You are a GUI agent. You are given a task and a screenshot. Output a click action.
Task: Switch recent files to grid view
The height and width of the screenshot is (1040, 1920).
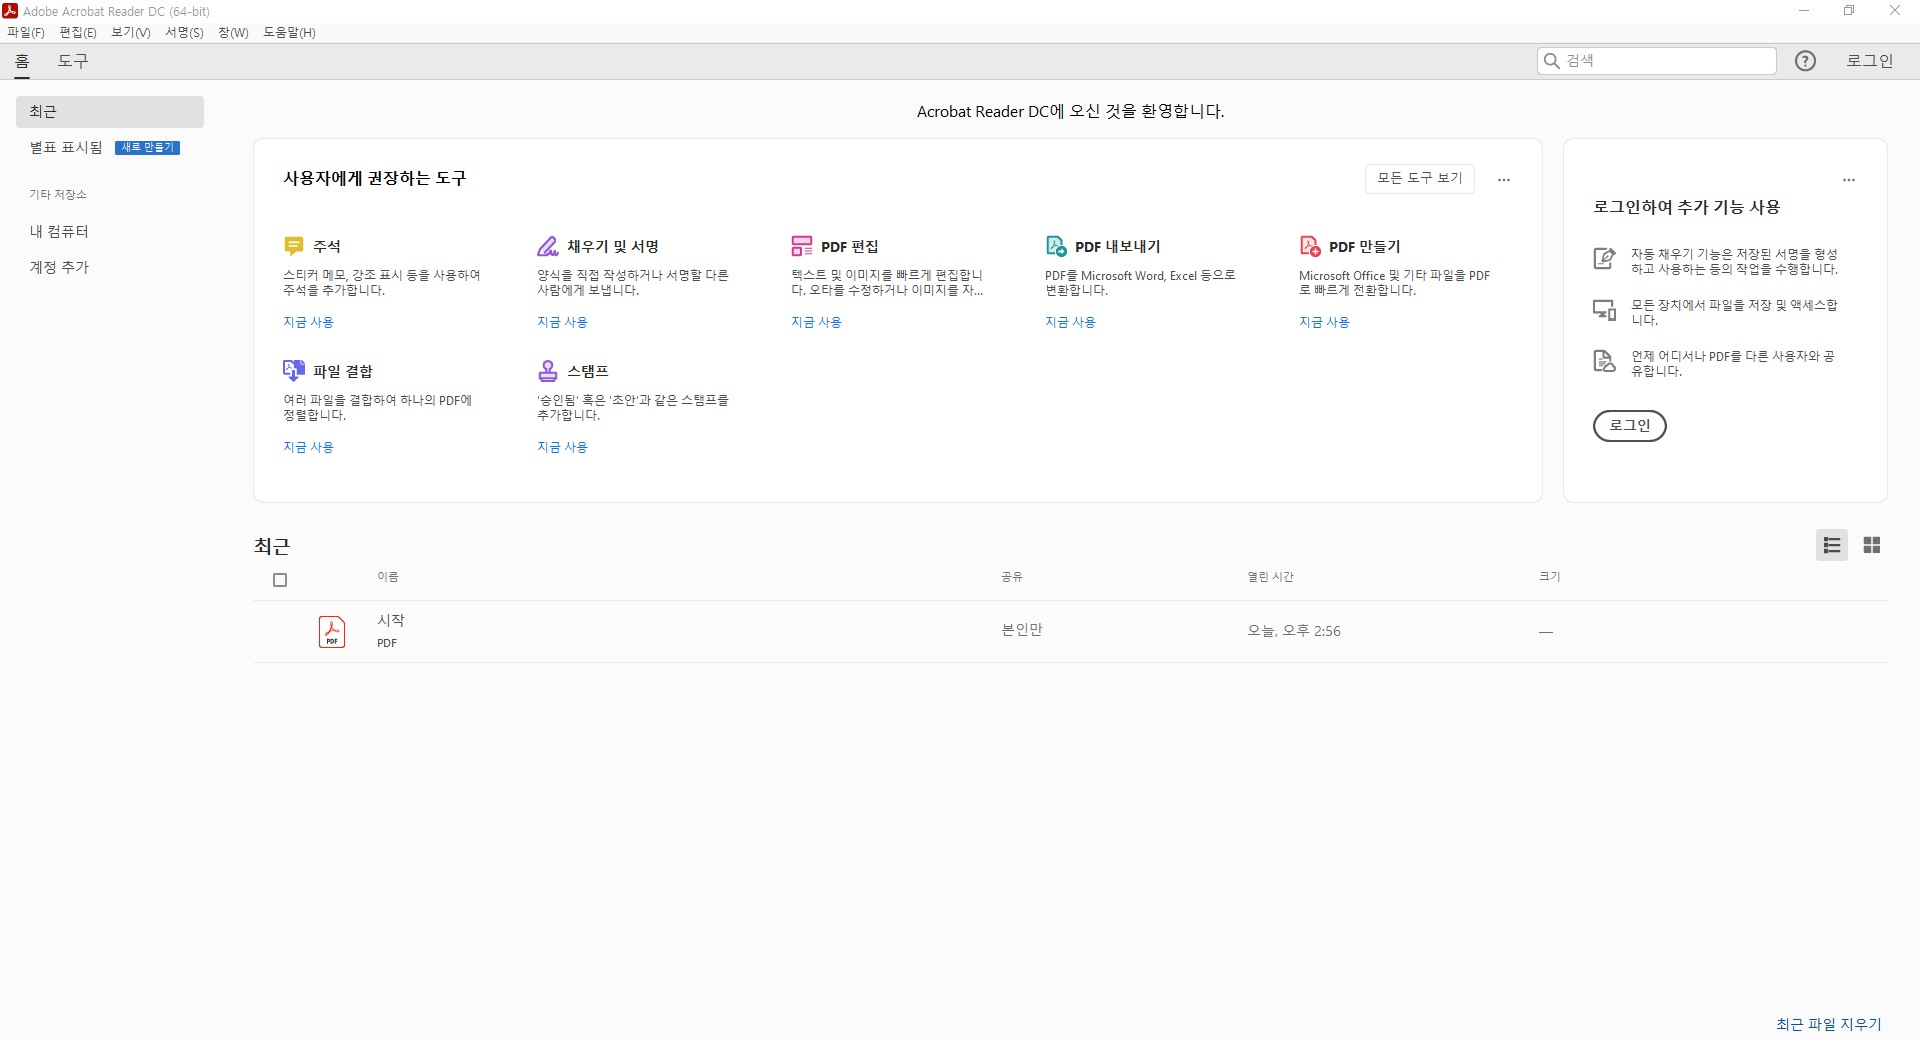click(1872, 545)
